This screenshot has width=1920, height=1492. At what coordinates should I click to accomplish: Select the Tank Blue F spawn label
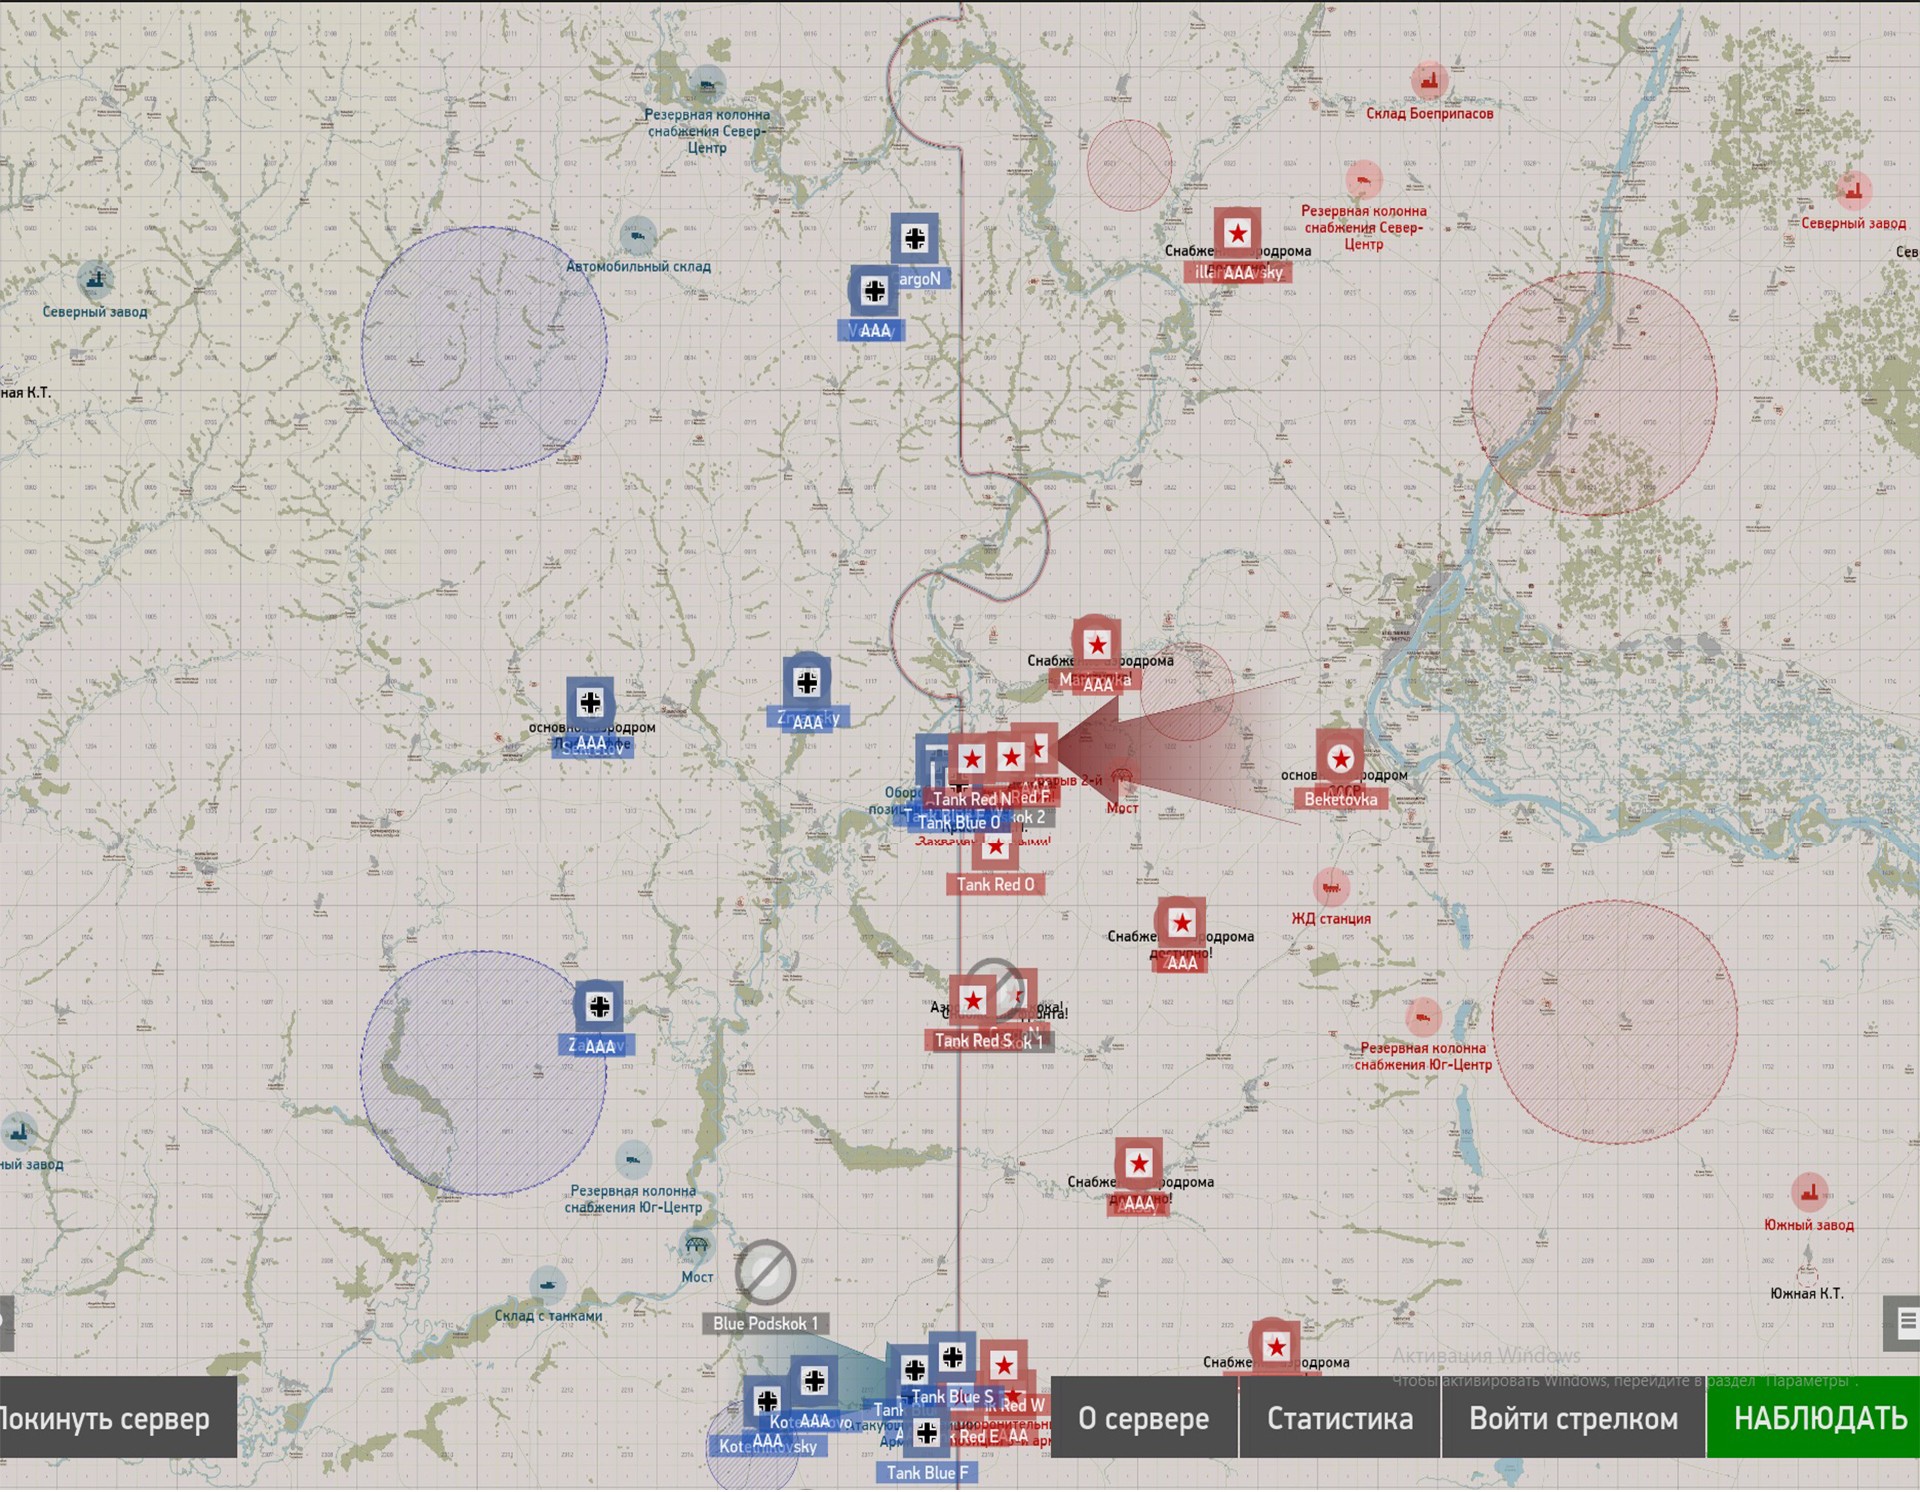[x=927, y=1473]
